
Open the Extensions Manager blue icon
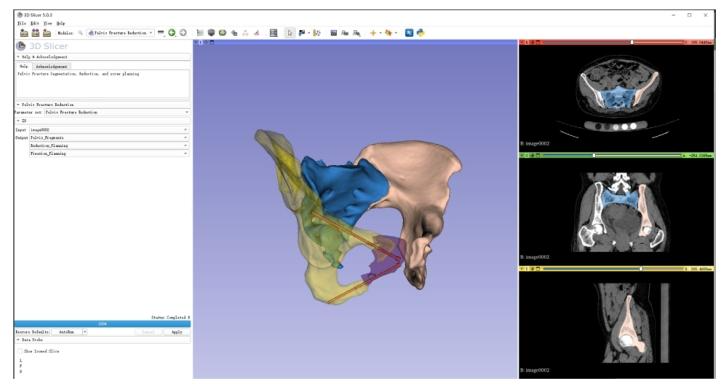coord(409,33)
